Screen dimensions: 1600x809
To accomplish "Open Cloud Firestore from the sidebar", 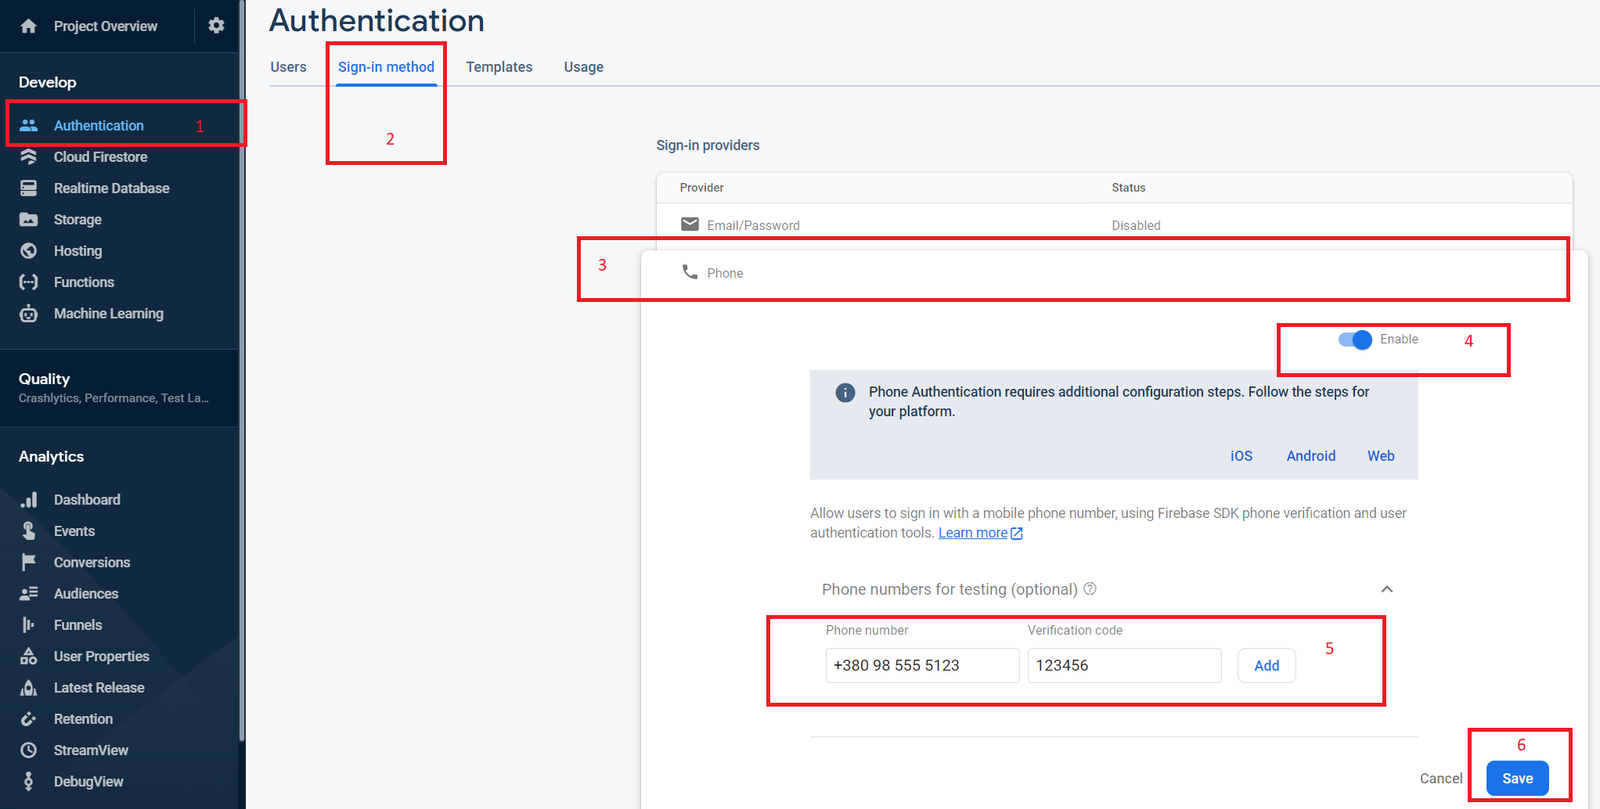I will (x=101, y=157).
